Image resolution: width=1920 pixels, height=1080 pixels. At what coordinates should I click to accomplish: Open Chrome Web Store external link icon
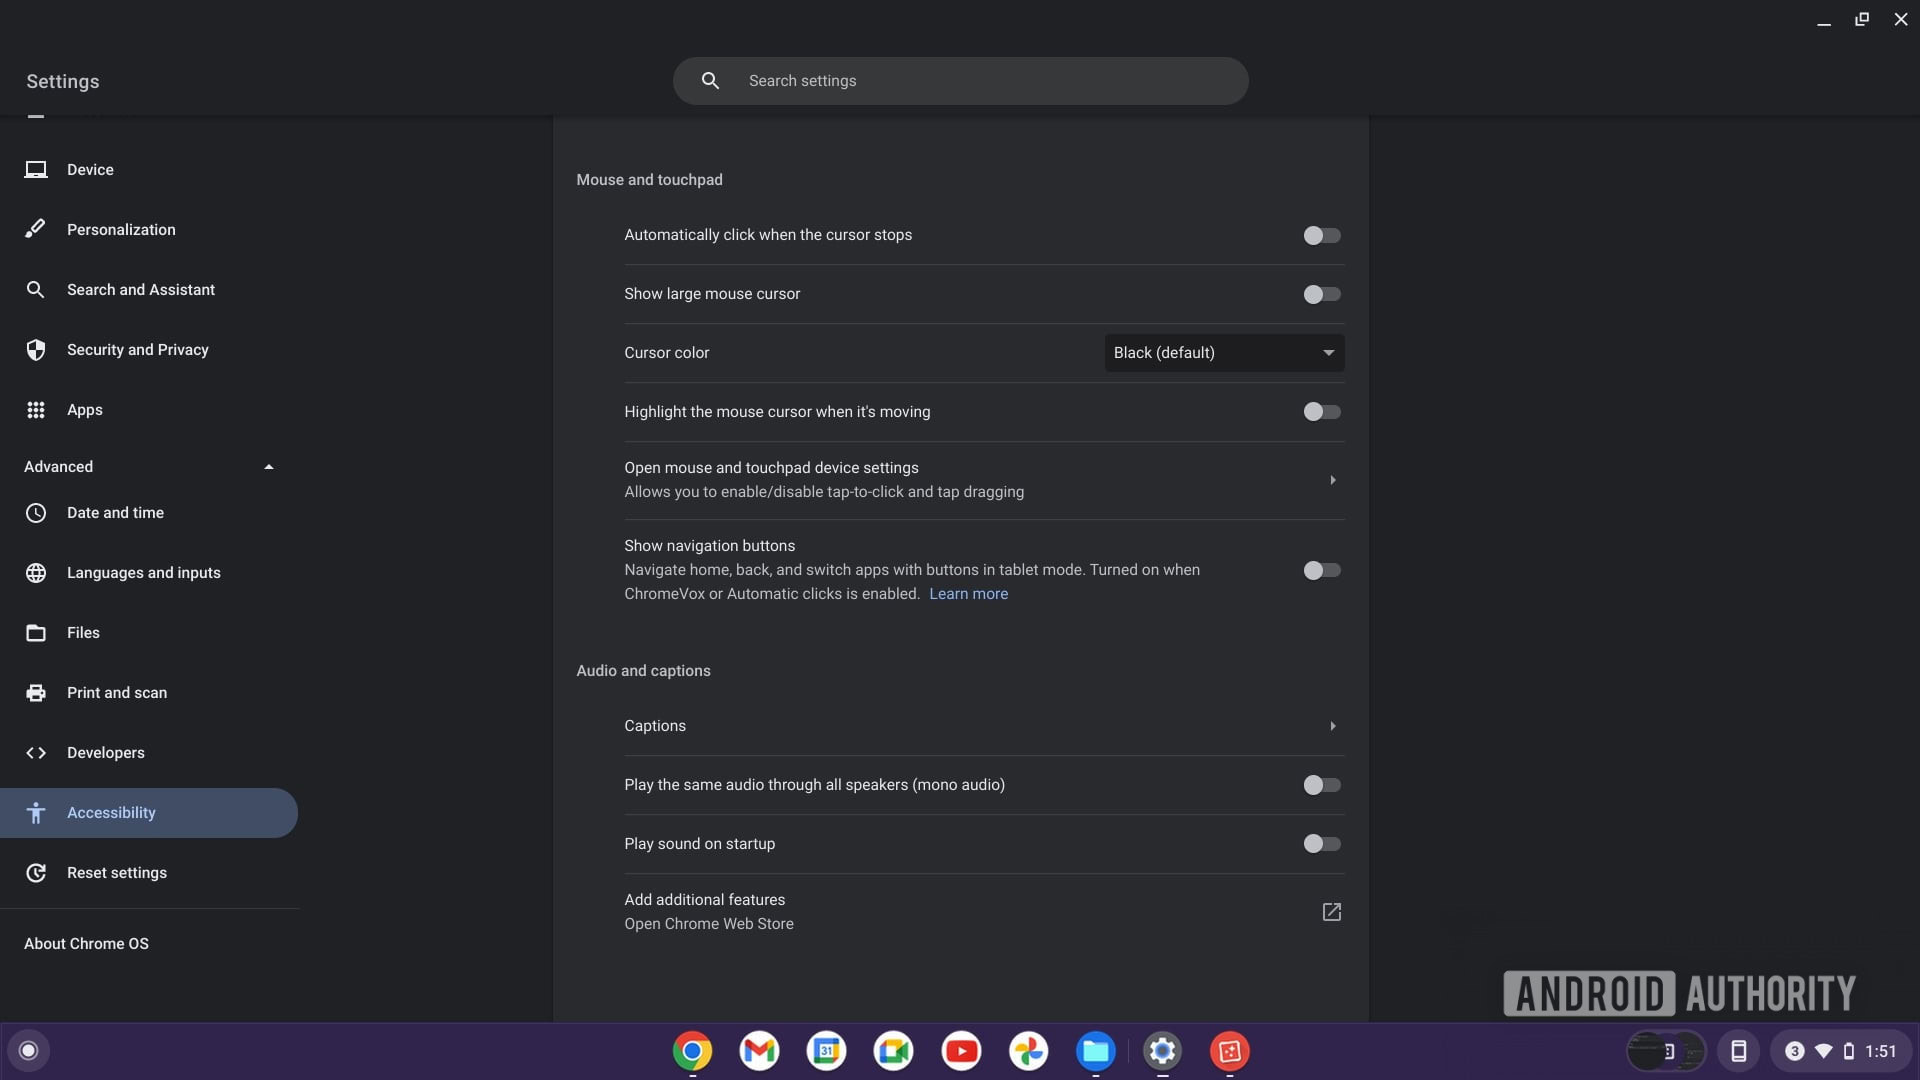[1331, 912]
